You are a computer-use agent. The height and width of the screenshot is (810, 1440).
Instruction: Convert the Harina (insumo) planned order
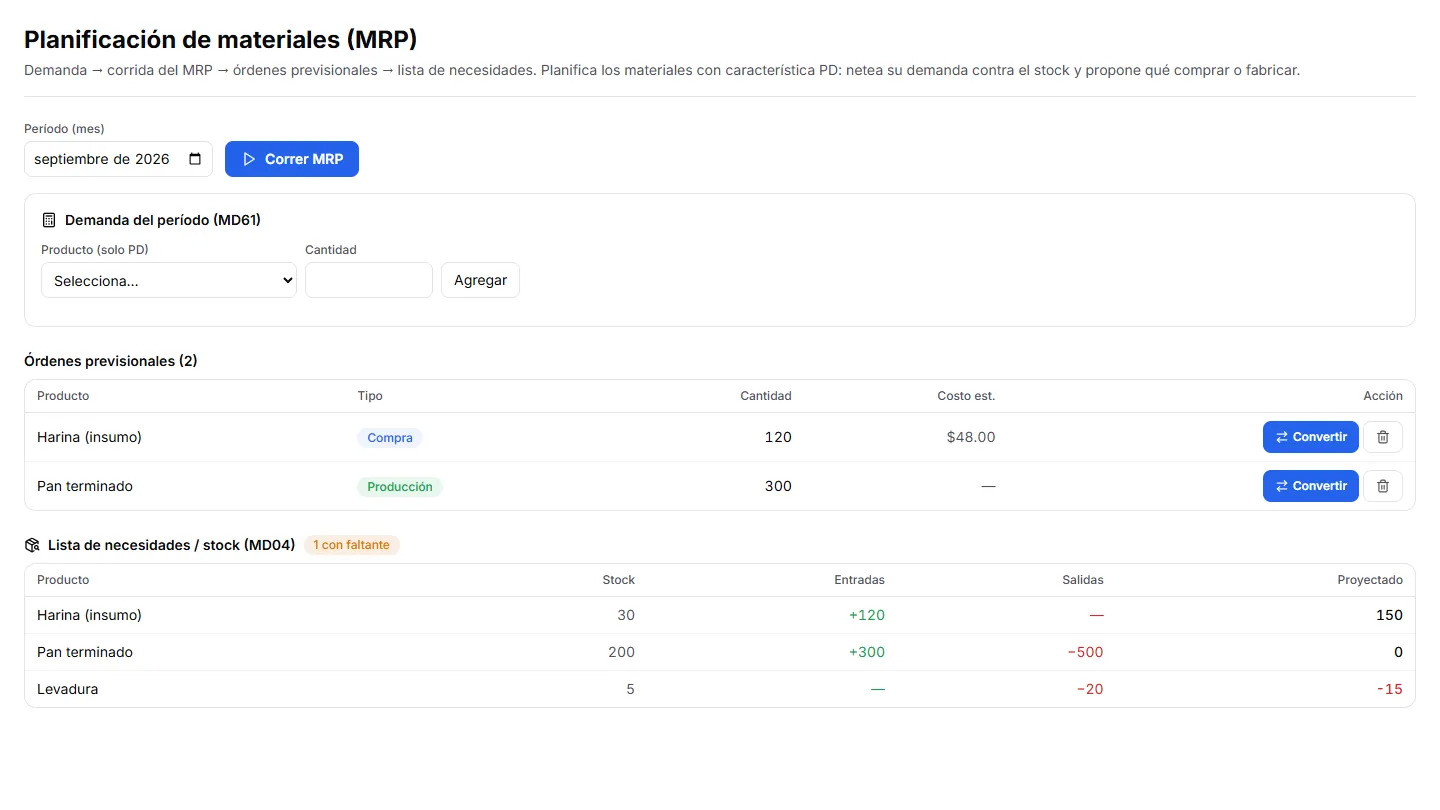[1311, 437]
